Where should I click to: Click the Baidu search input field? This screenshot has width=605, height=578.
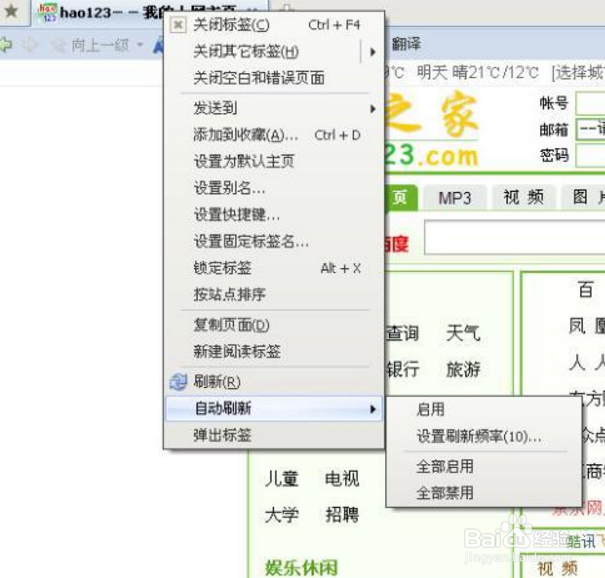coord(514,237)
